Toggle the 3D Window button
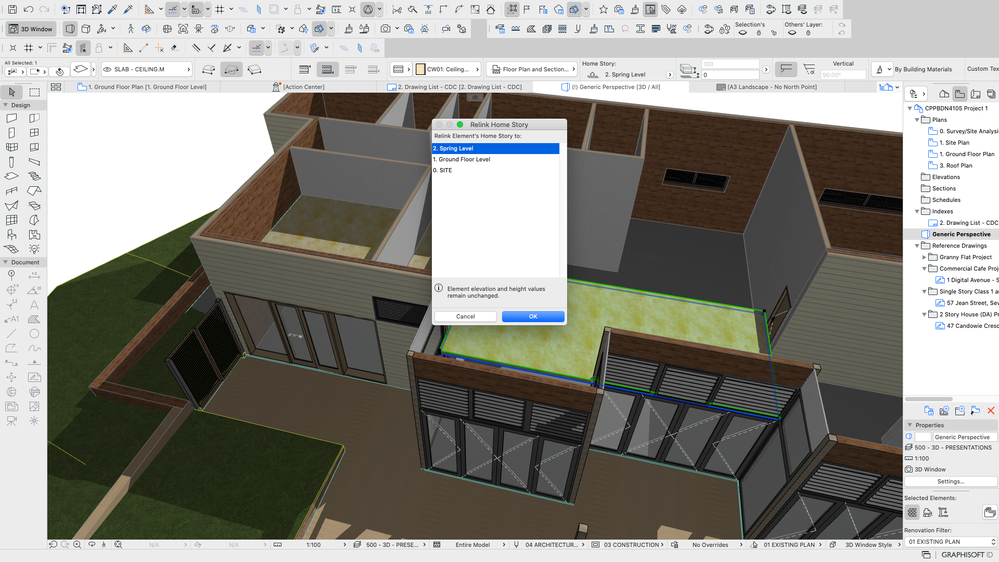This screenshot has width=999, height=562. (32, 29)
